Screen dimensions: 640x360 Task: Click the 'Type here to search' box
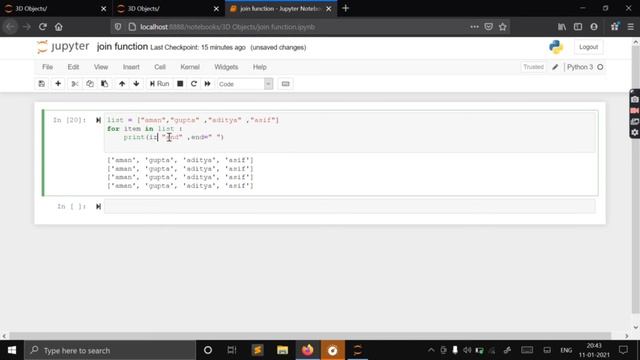[110, 350]
